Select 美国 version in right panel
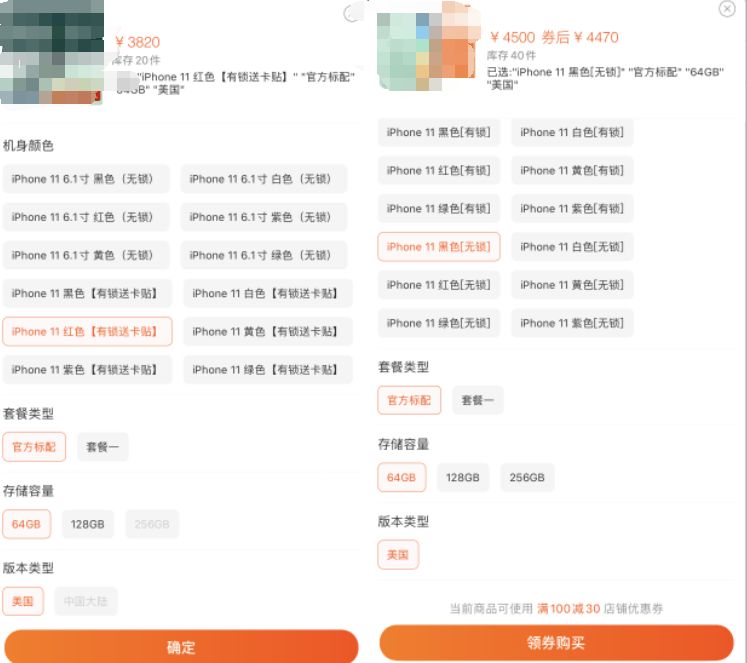The width and height of the screenshot is (747, 663). [x=398, y=554]
